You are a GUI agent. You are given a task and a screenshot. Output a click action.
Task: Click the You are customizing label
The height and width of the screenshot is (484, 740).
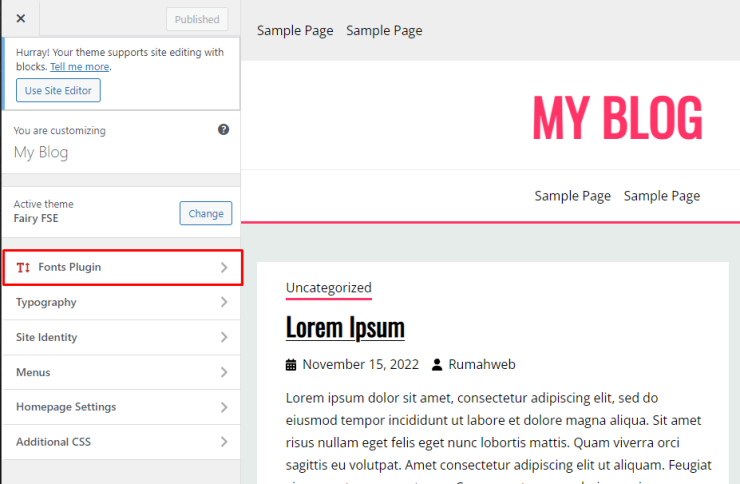point(59,131)
